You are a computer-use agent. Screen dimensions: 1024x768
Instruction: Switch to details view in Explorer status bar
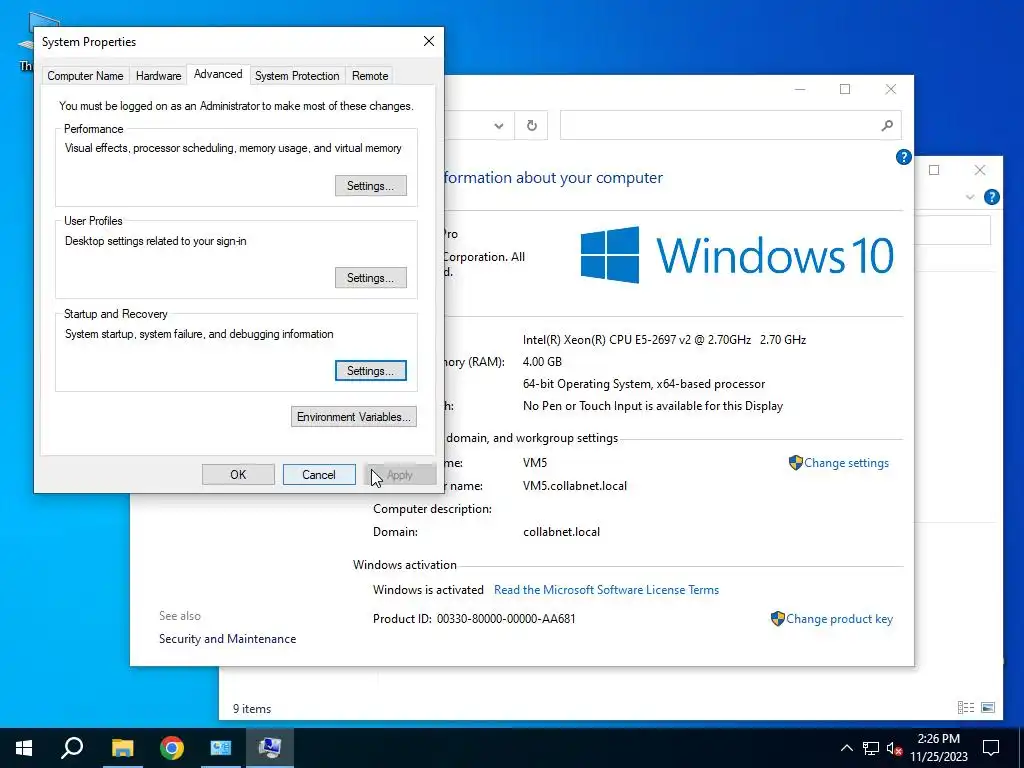(x=965, y=707)
